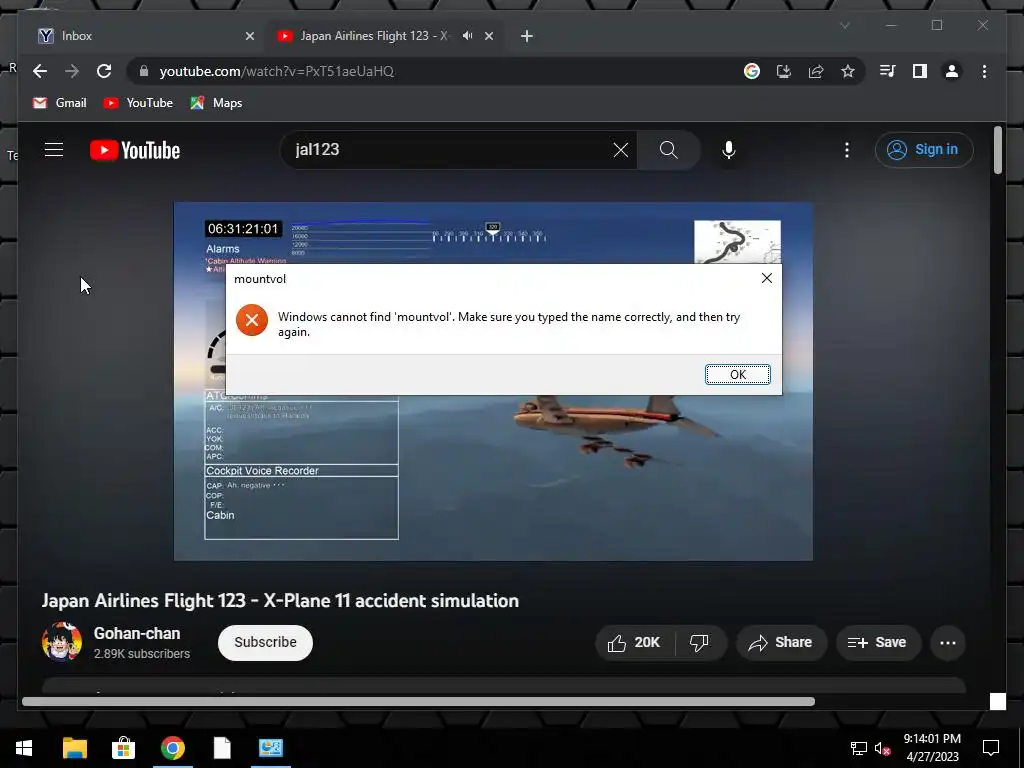Open Gohan-chan channel avatar
Screen dimensions: 1024x768
click(x=62, y=642)
